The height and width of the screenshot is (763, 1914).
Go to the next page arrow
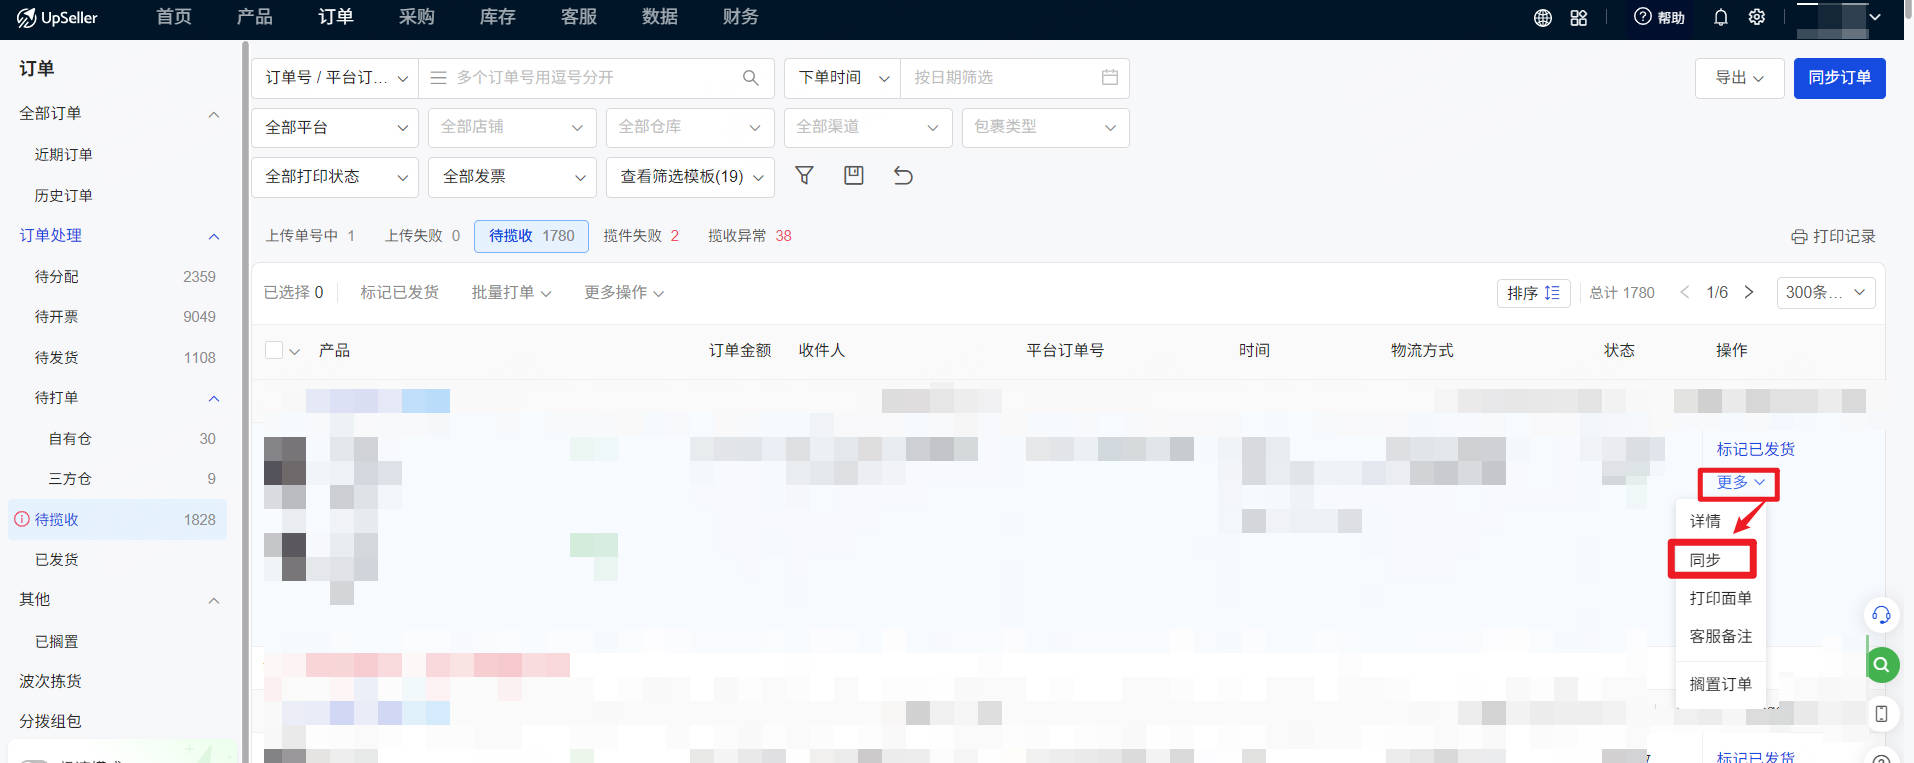click(1749, 292)
